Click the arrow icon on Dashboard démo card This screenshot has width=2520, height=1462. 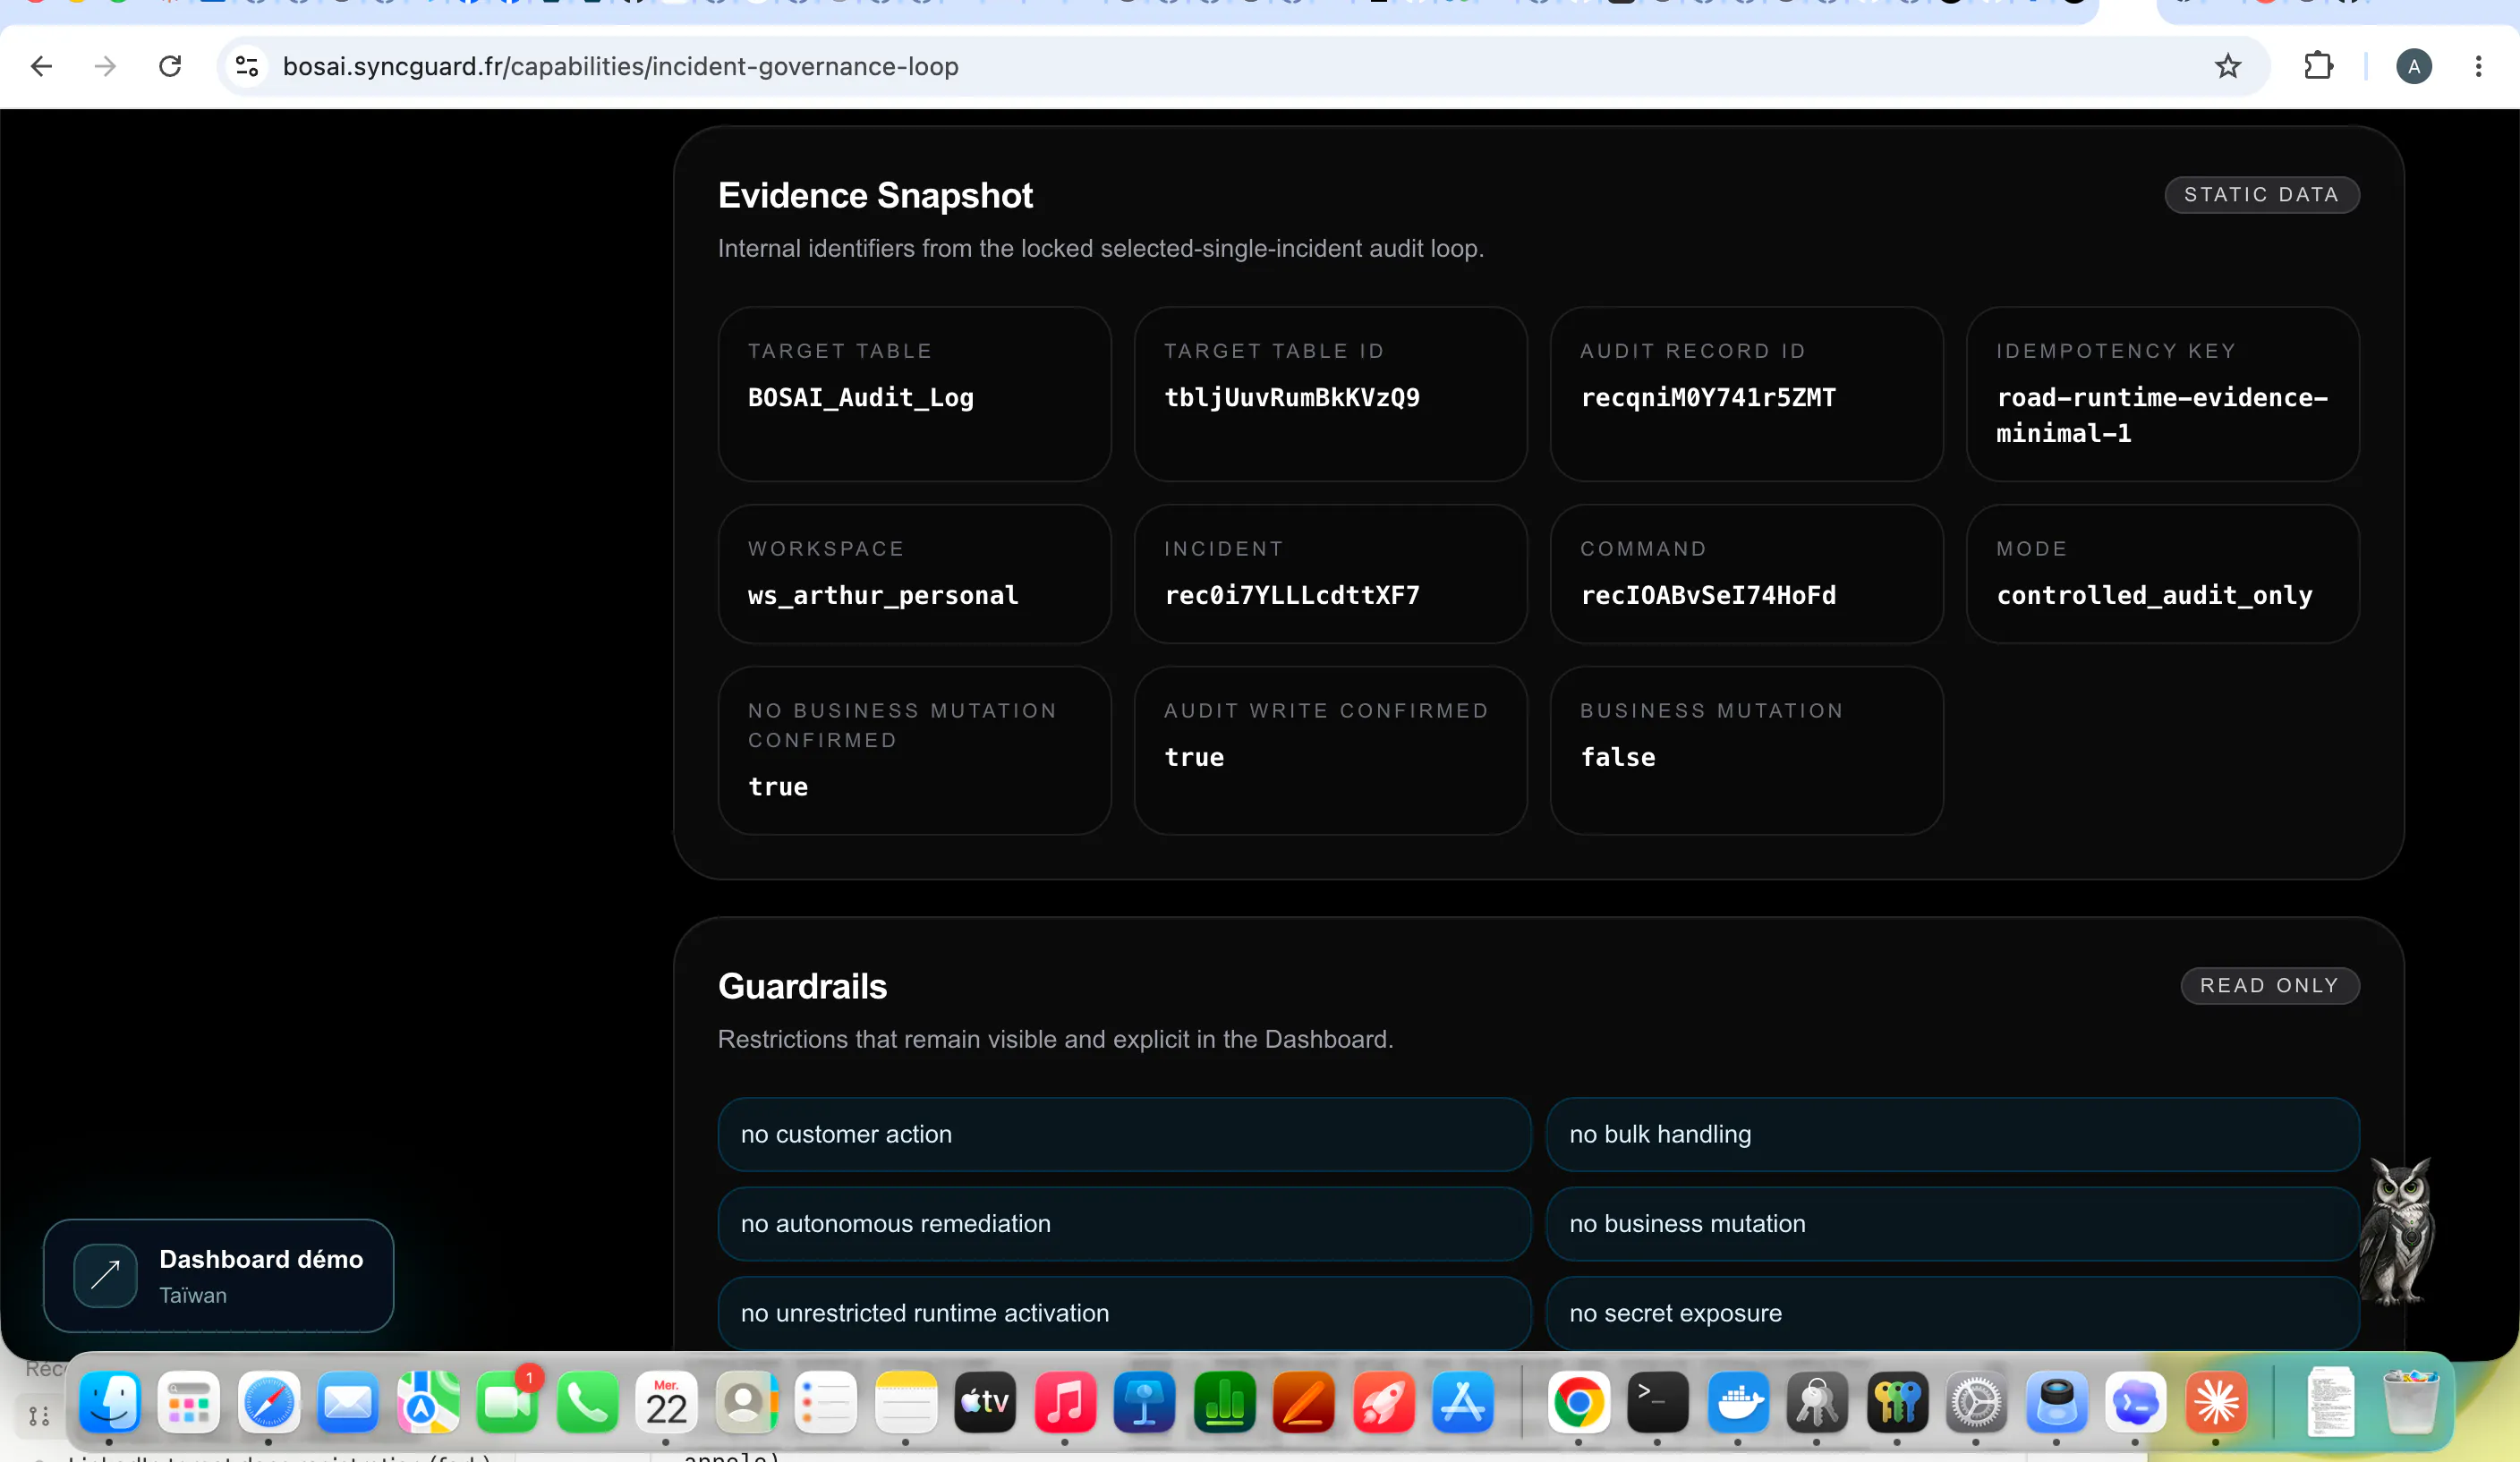pyautogui.click(x=105, y=1275)
